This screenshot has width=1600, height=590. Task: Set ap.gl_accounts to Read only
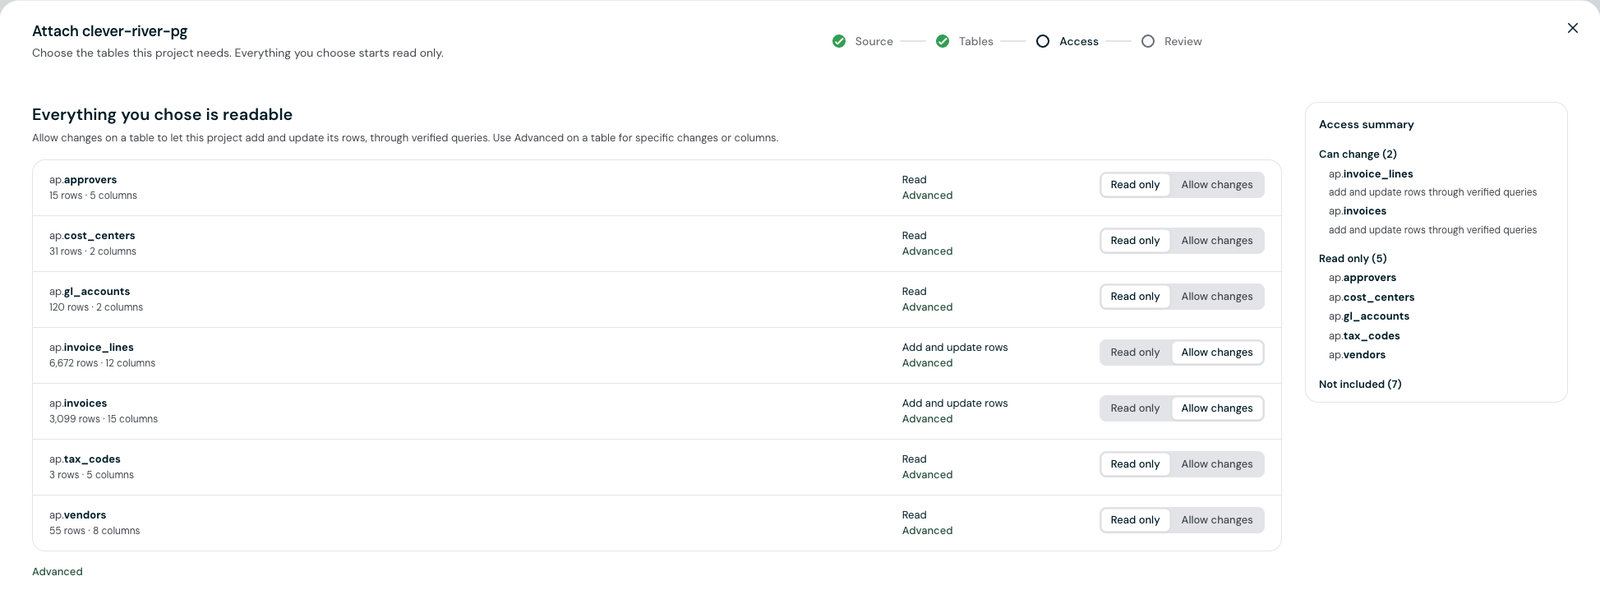tap(1135, 297)
